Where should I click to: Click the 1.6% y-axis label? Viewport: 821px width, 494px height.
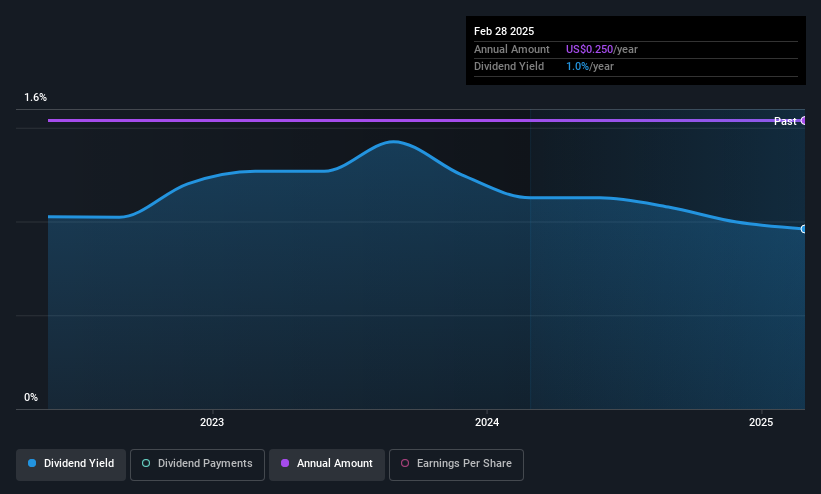[x=35, y=97]
